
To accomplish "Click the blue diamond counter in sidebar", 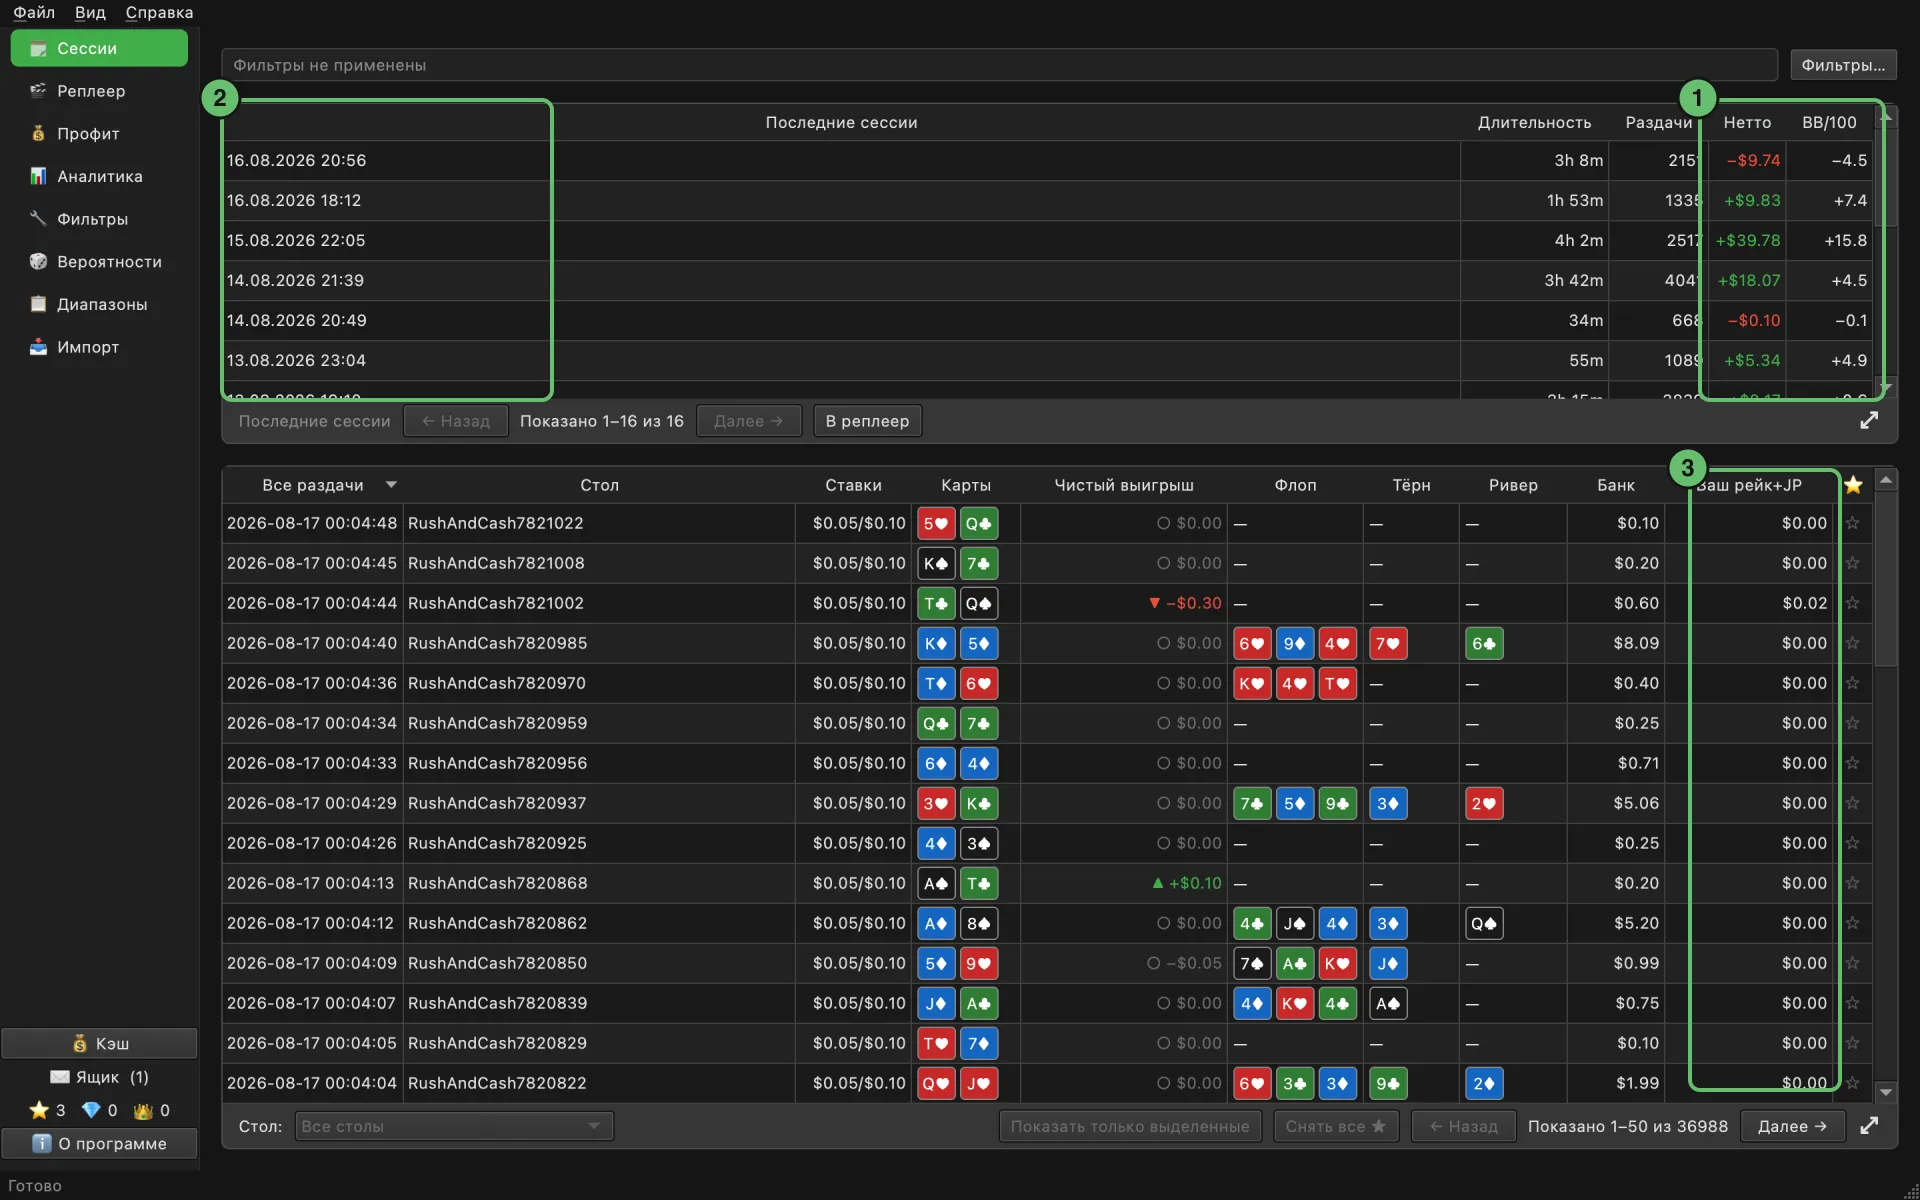I will [x=99, y=1110].
